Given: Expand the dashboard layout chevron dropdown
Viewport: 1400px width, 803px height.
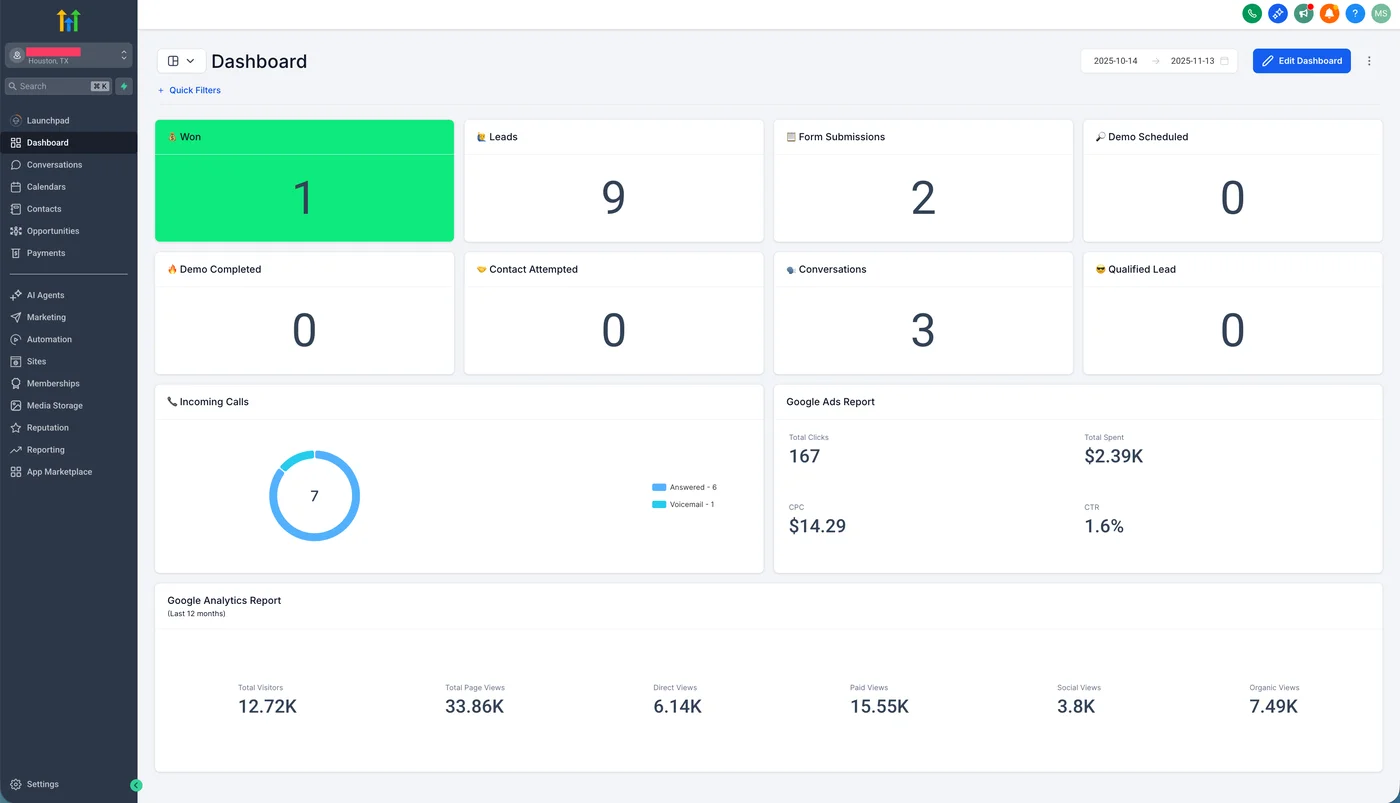Looking at the screenshot, I should (192, 60).
